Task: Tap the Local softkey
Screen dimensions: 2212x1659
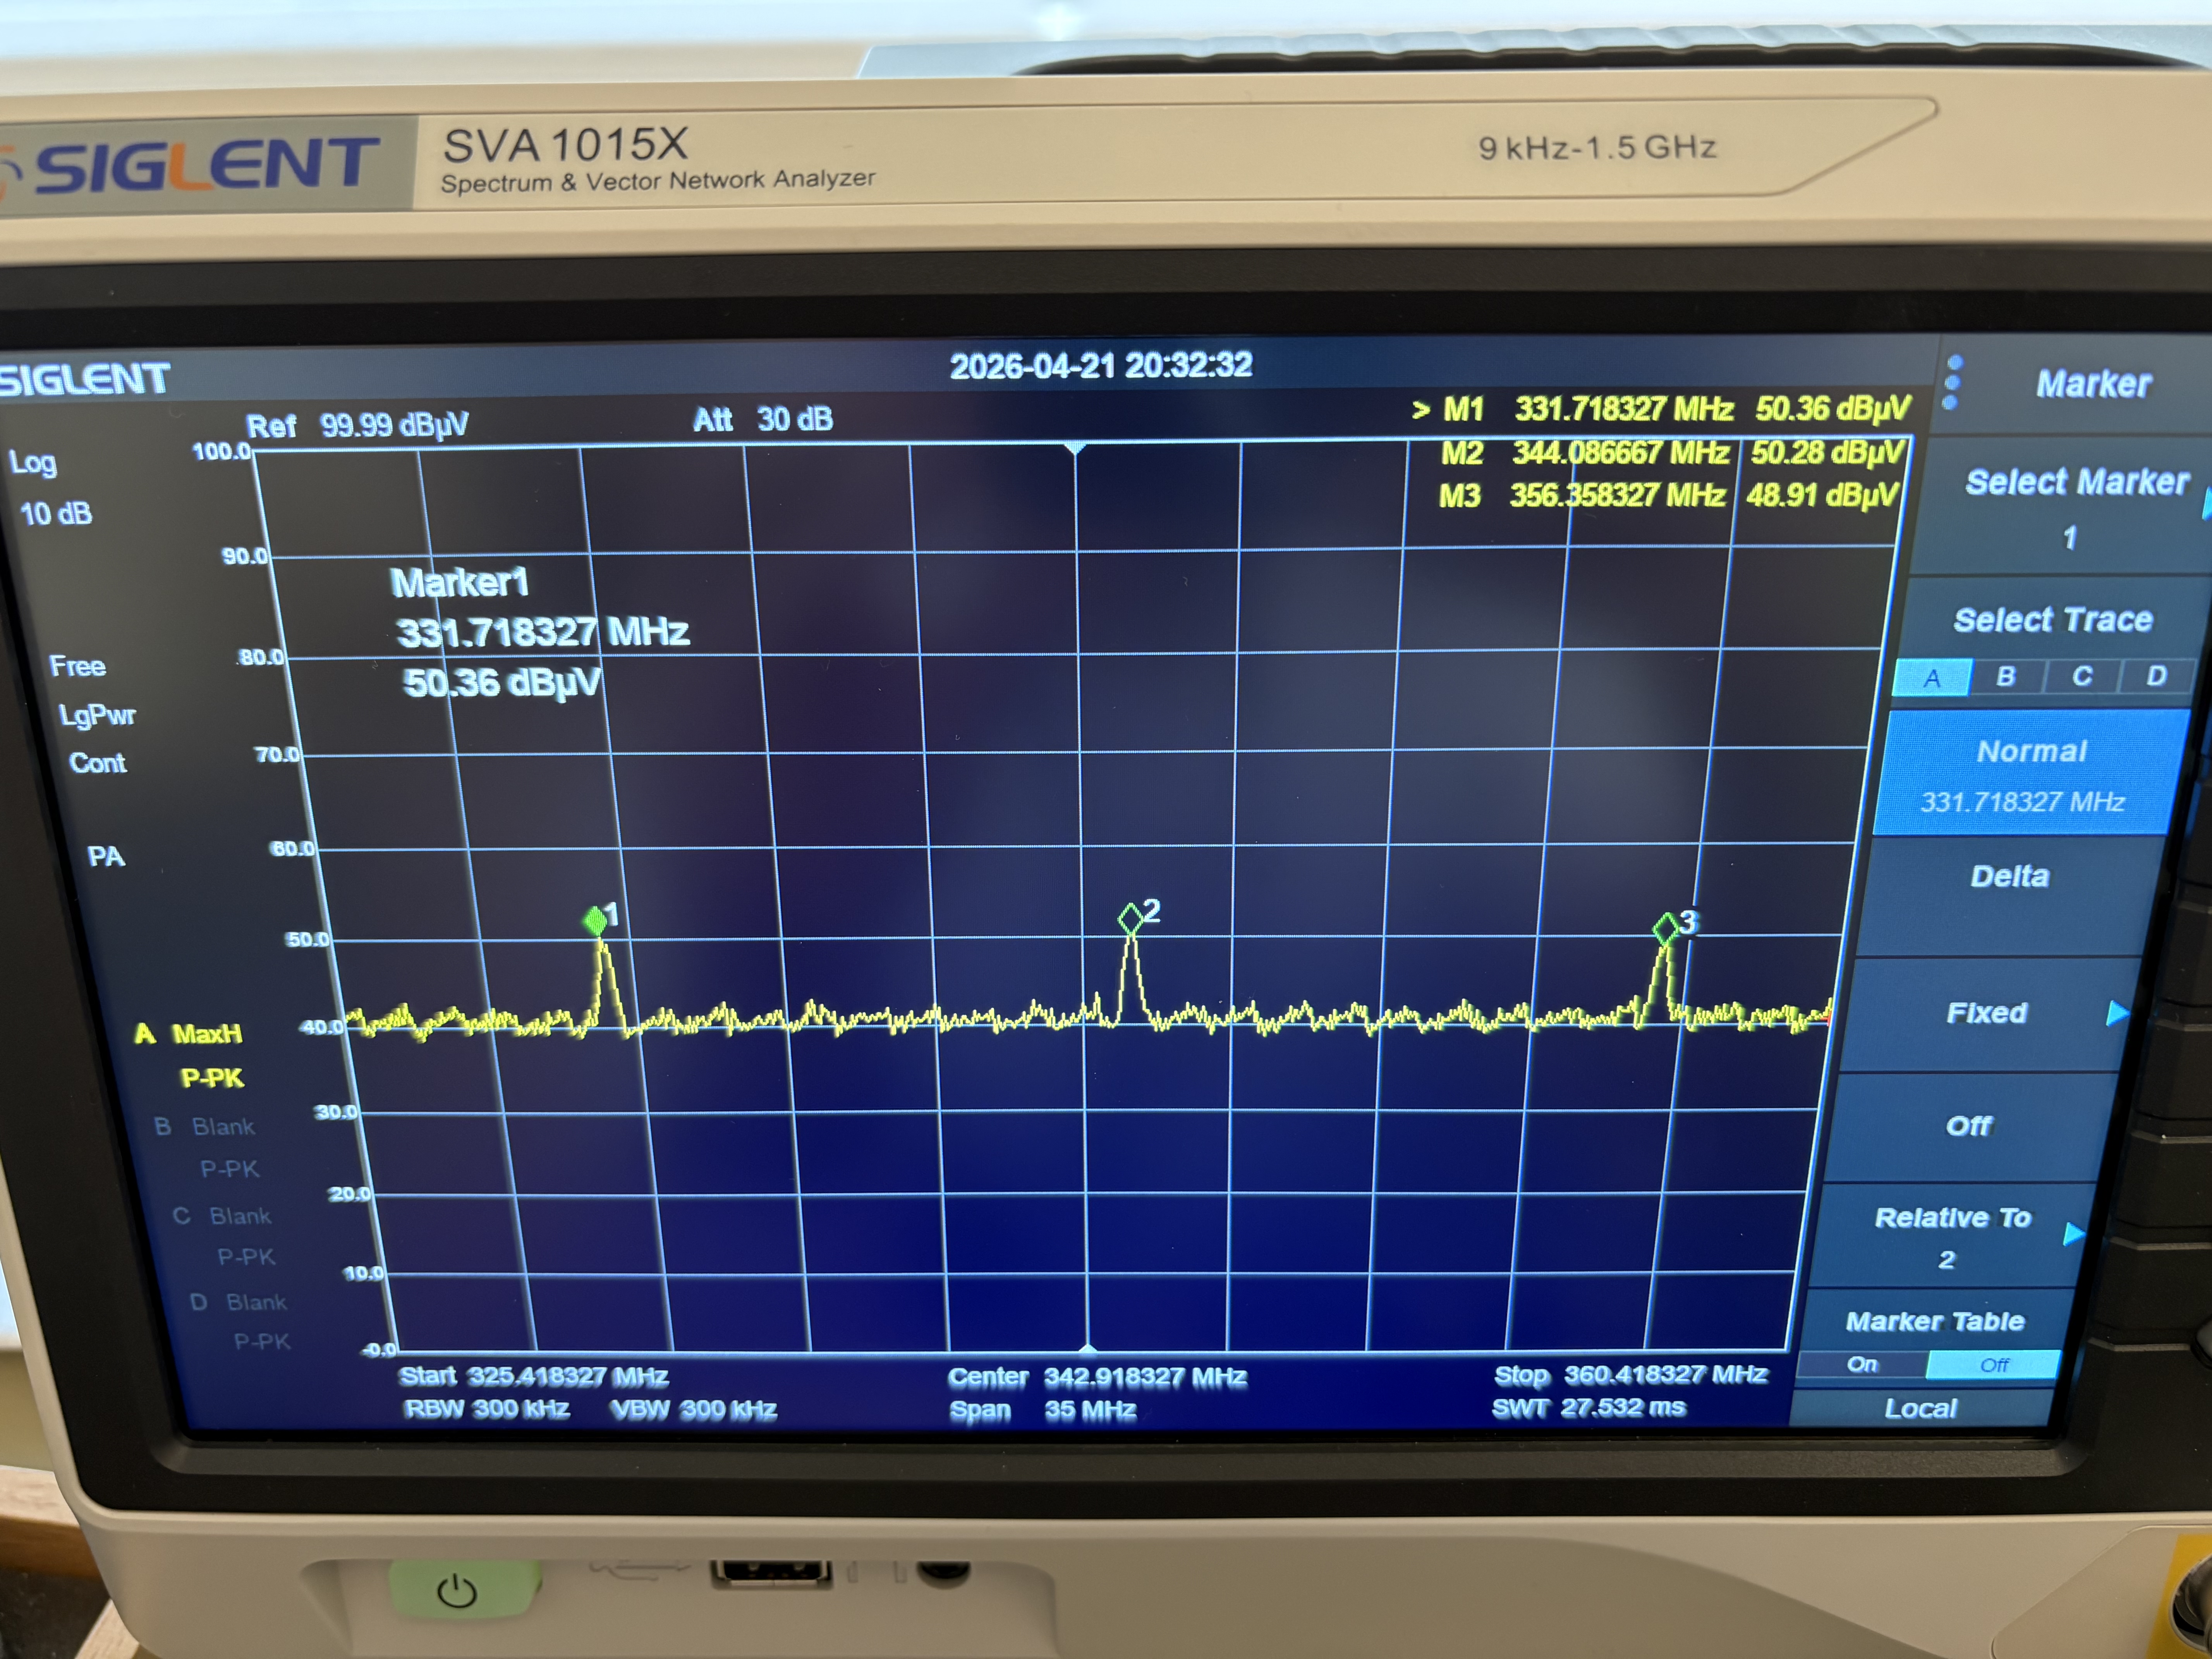Action: (1920, 1408)
